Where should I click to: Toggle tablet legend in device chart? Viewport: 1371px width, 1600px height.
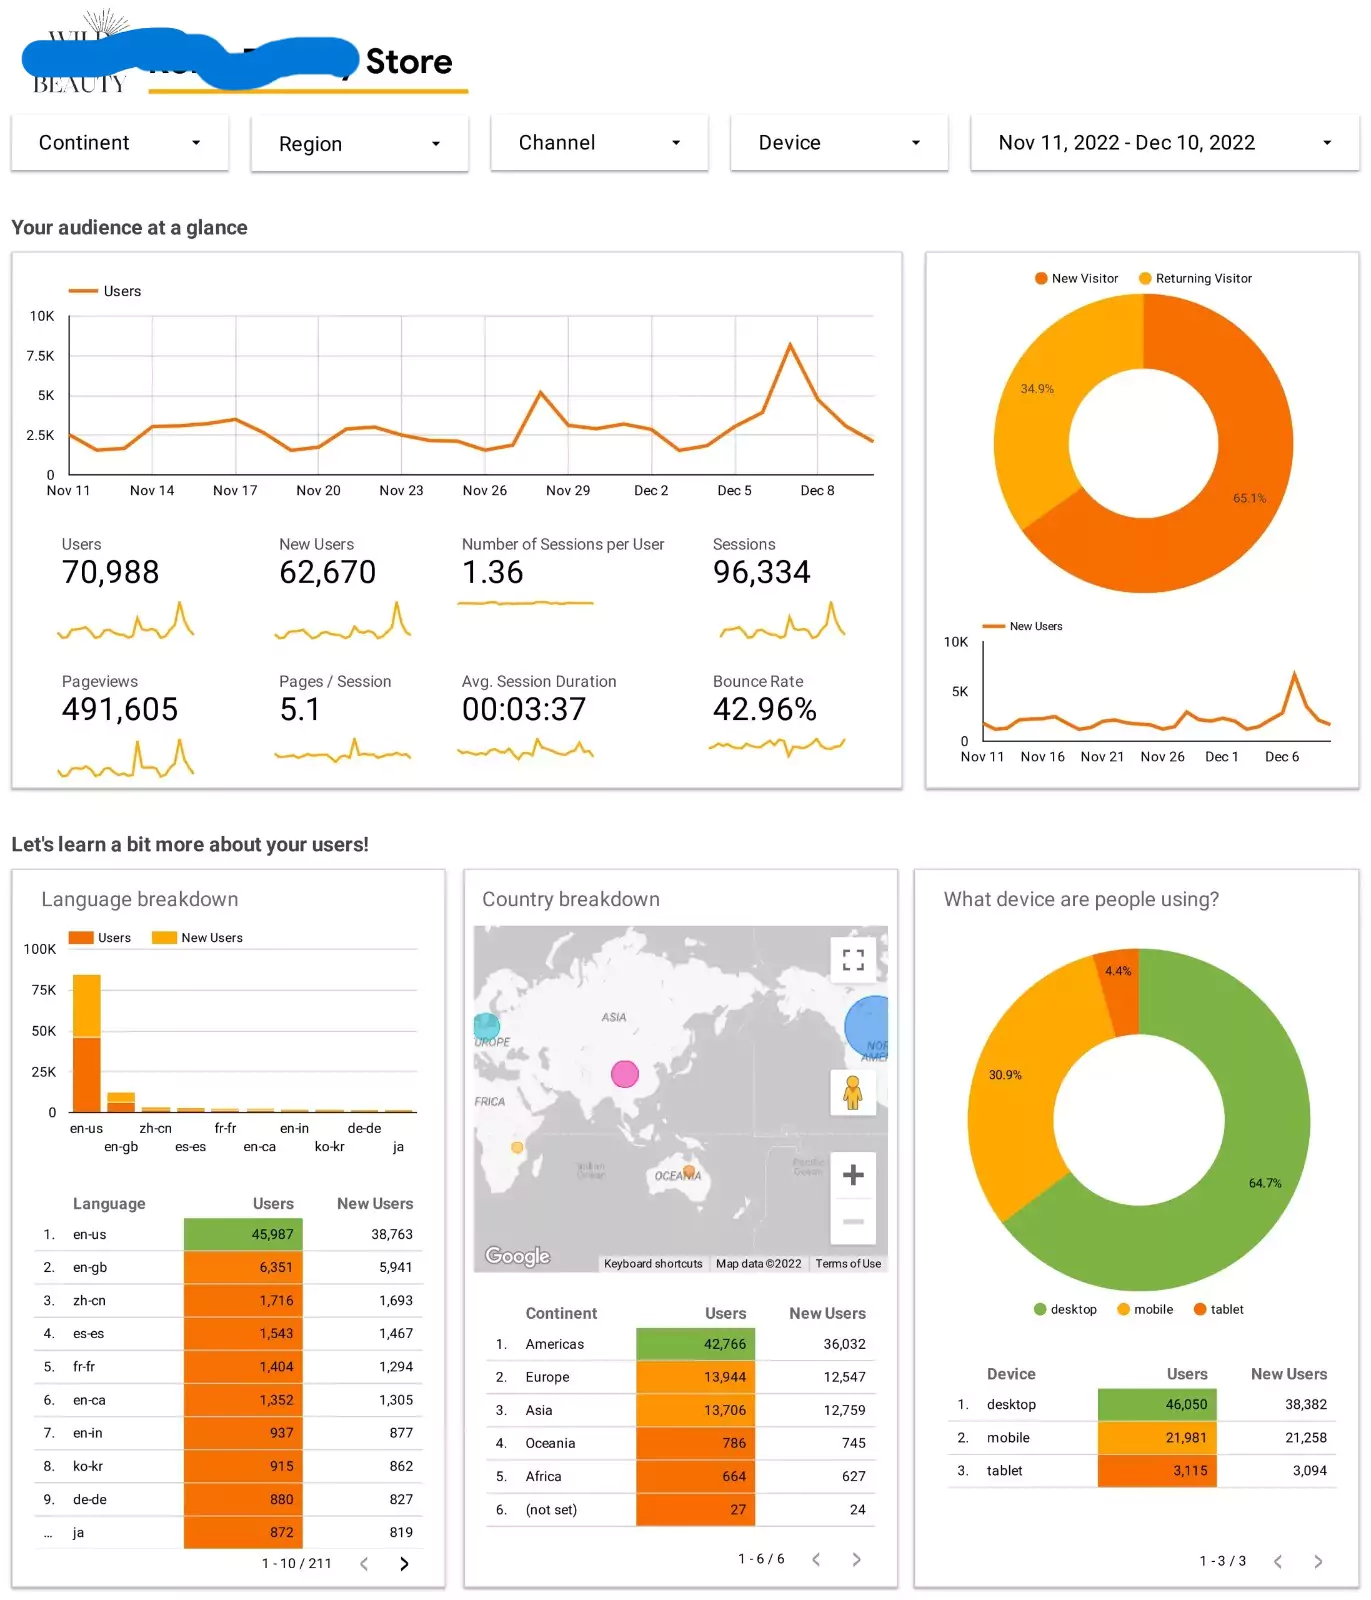coord(1219,1310)
